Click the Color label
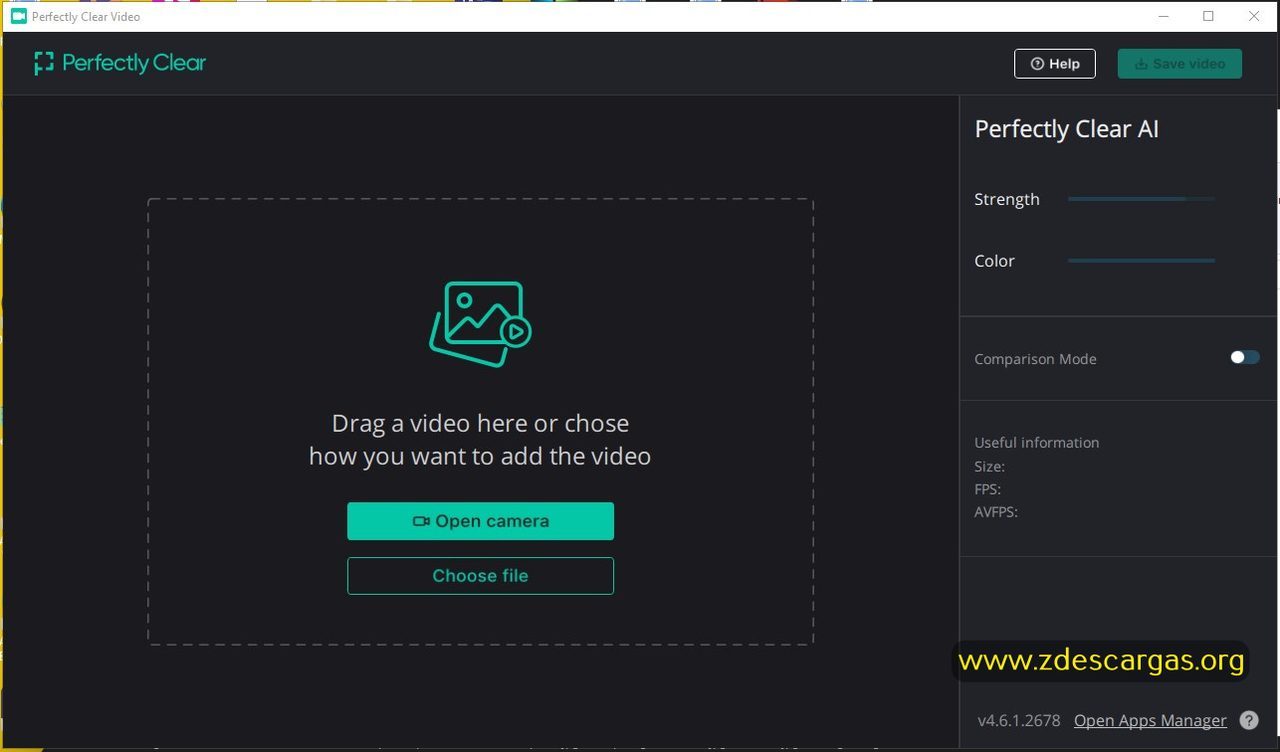 (x=995, y=261)
